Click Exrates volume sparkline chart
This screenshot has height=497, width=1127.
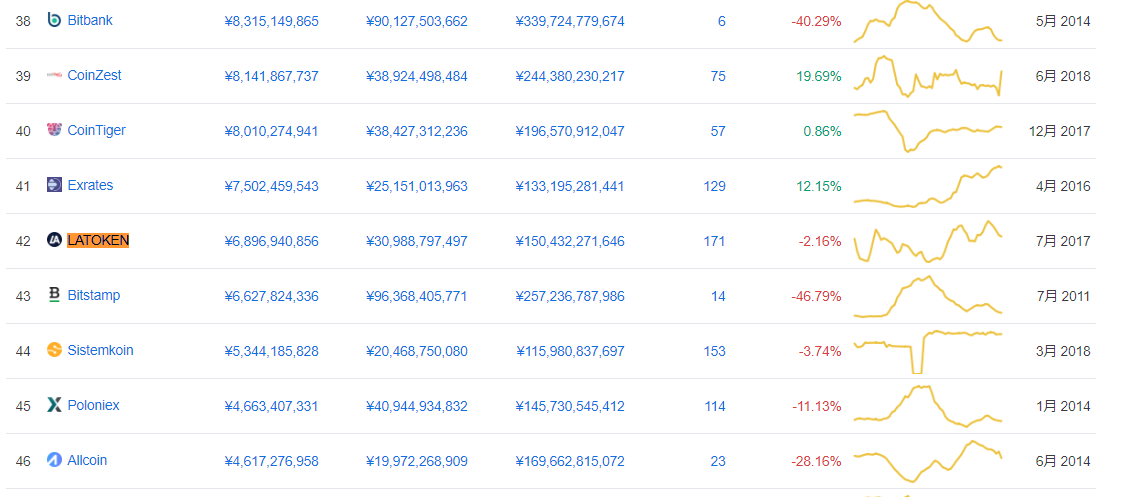click(x=928, y=186)
